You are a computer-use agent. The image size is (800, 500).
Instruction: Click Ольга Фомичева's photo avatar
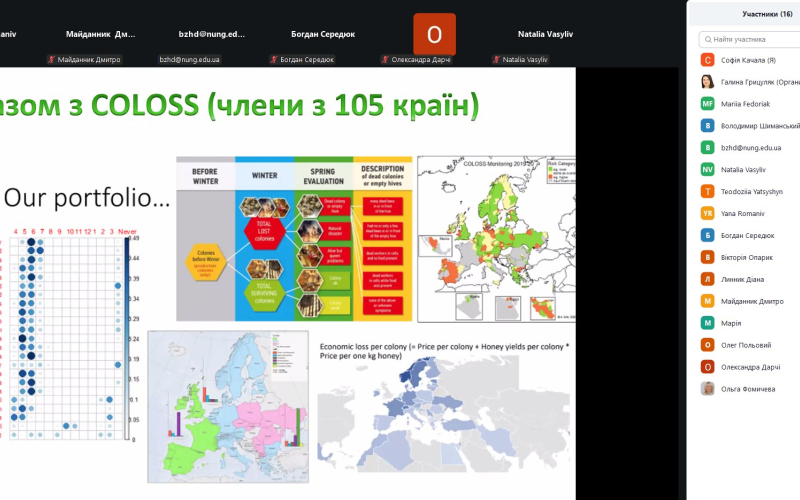[707, 388]
